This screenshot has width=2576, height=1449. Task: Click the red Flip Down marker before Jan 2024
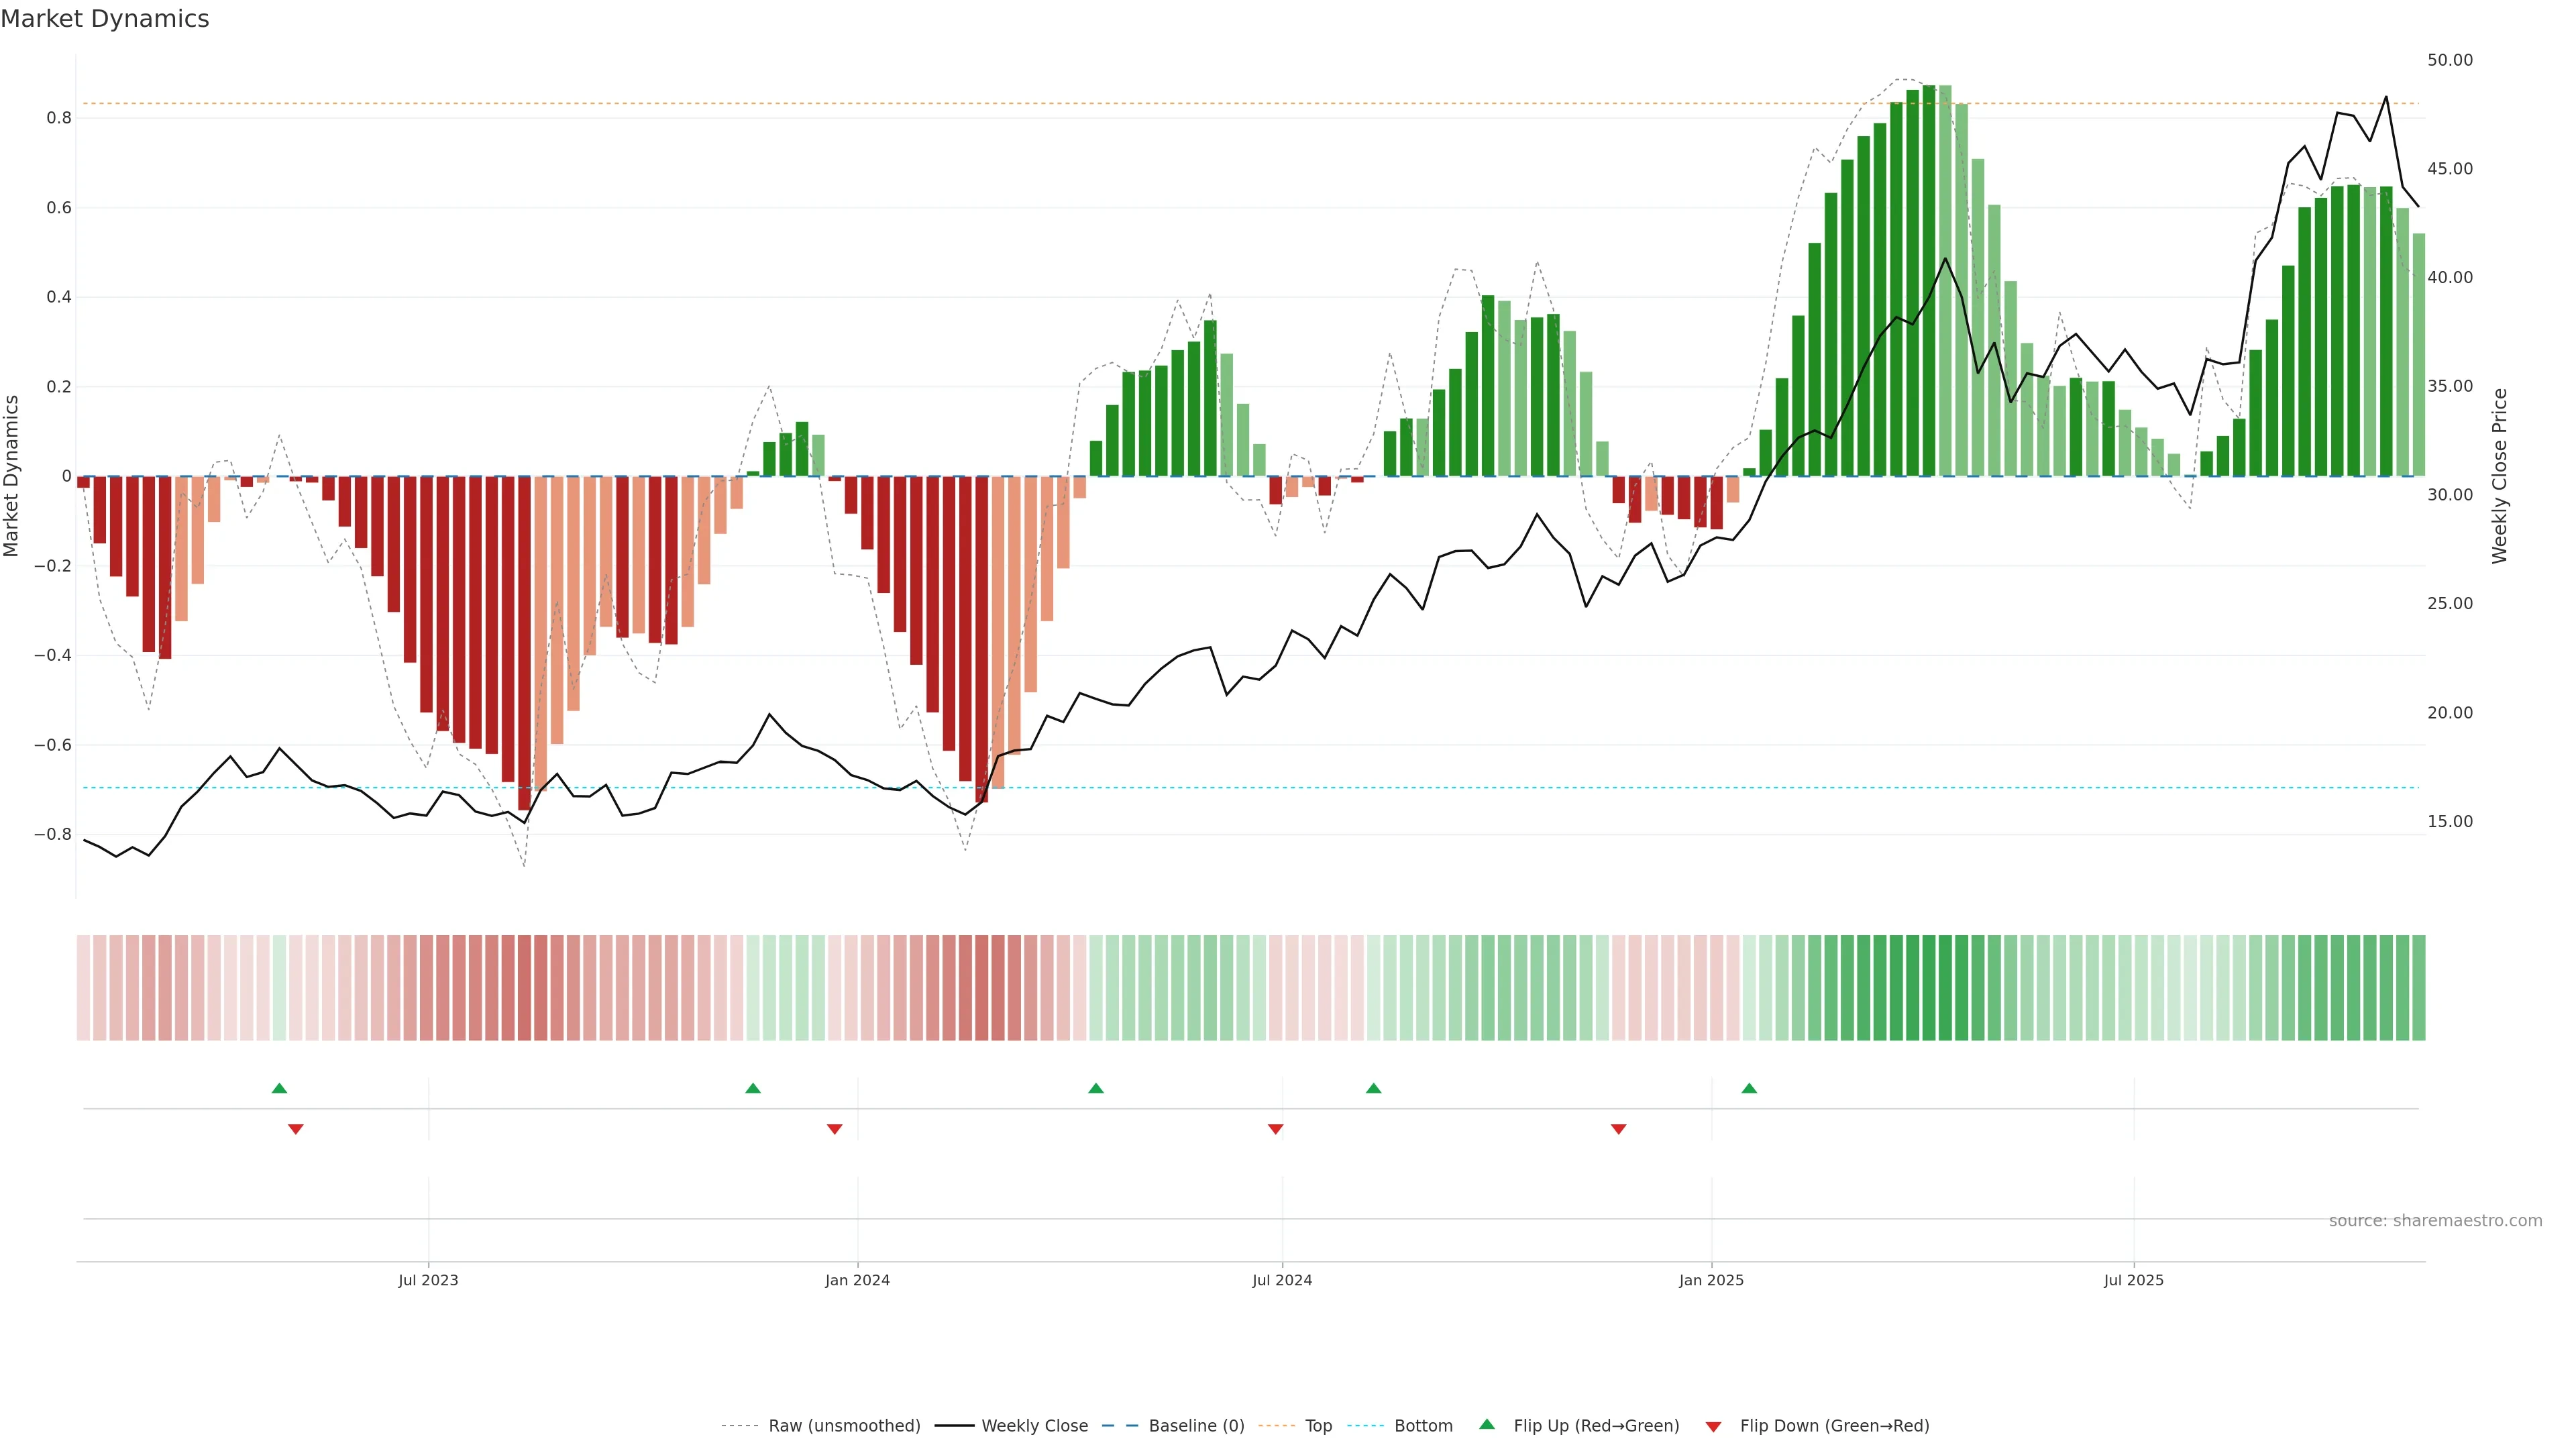834,1129
